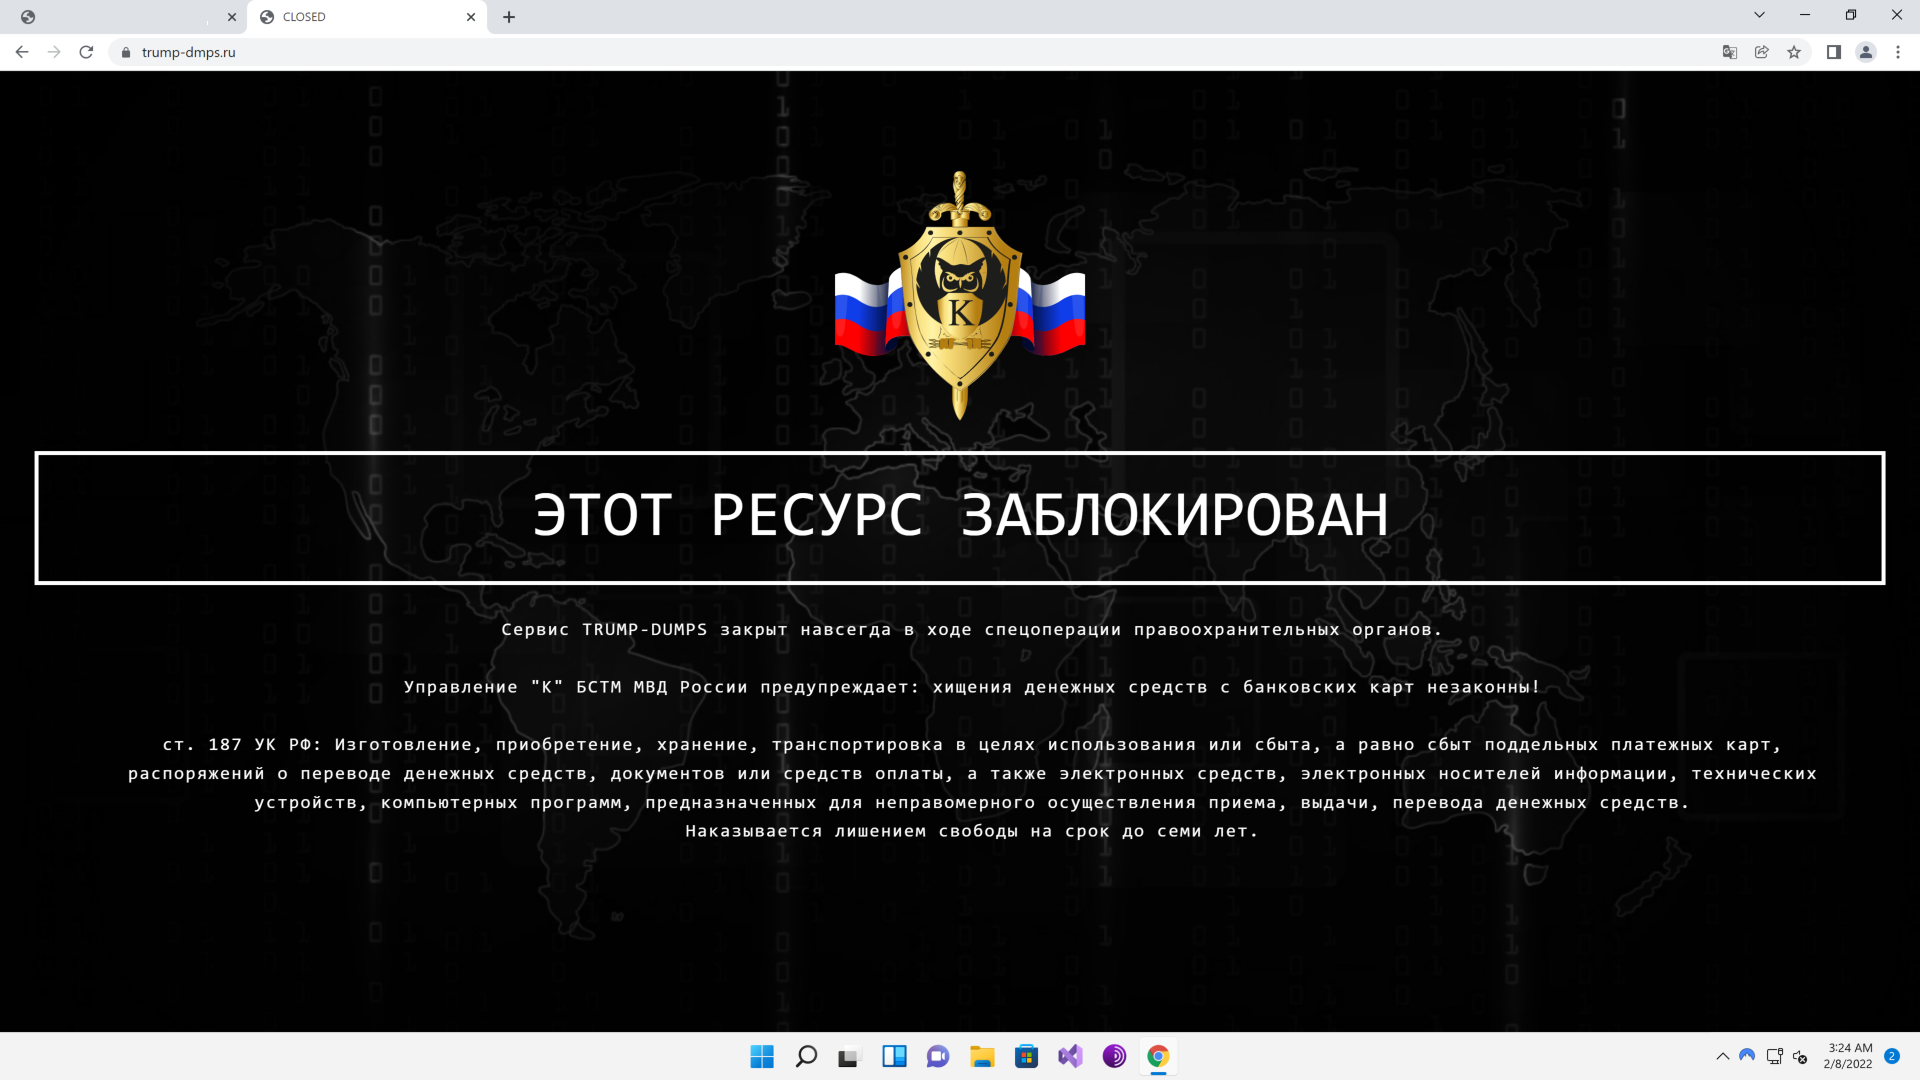
Task: Open the network status tray icon
Action: [1775, 1056]
